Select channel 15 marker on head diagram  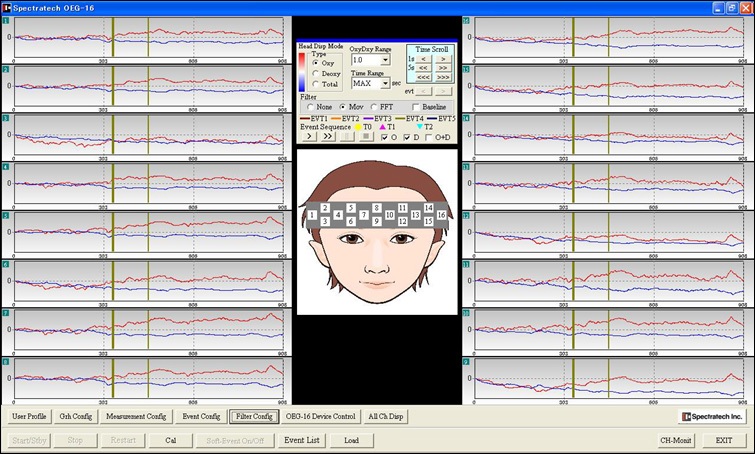pos(429,221)
